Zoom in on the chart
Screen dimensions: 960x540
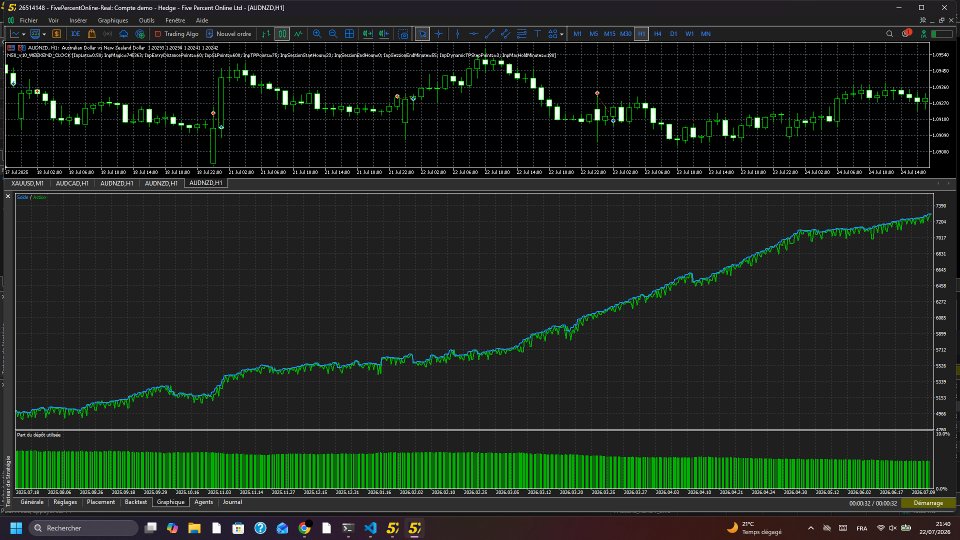[317, 34]
